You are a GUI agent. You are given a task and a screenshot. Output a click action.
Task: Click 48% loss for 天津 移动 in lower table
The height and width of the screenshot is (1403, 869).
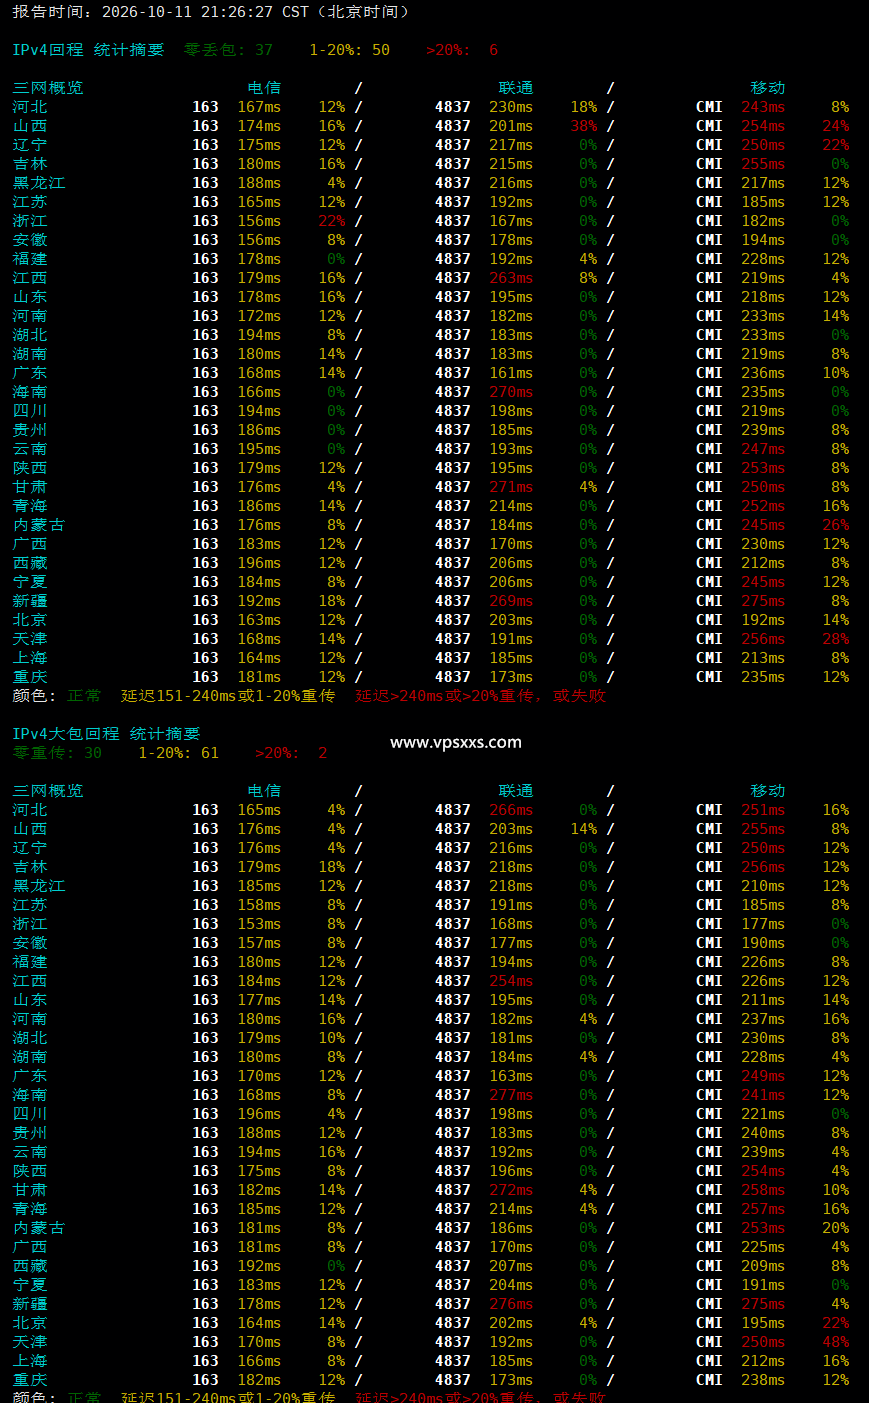836,1342
